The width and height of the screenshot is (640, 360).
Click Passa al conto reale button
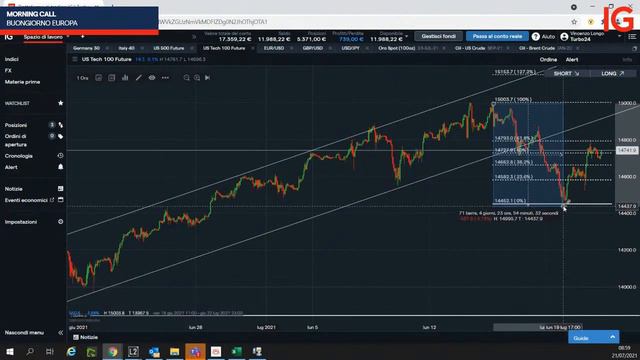coord(497,36)
